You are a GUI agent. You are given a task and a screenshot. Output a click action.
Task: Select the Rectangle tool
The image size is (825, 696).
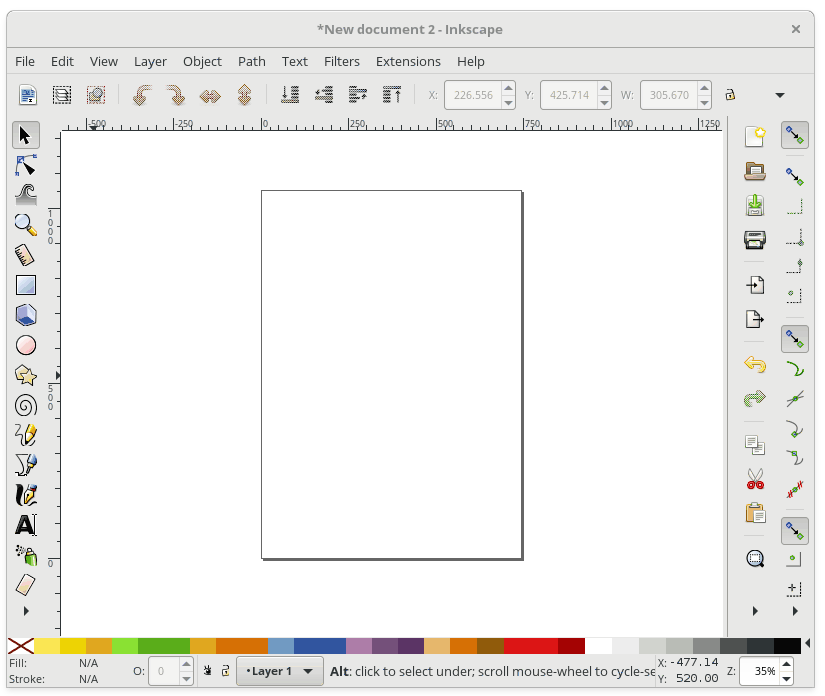26,285
